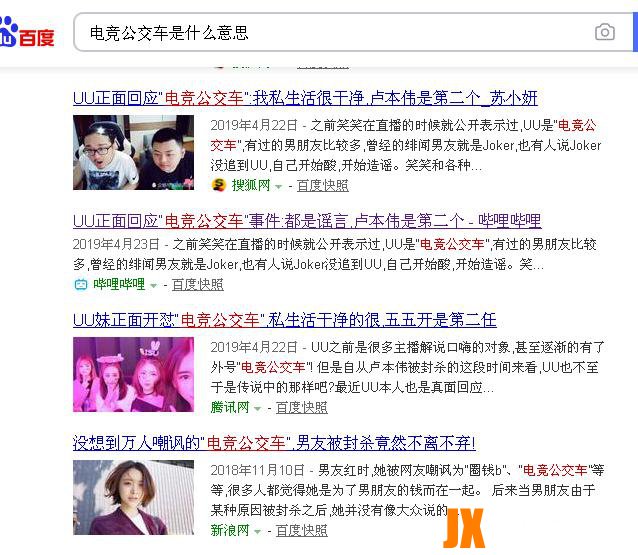Click thumbnail of two men streaming

click(x=133, y=152)
